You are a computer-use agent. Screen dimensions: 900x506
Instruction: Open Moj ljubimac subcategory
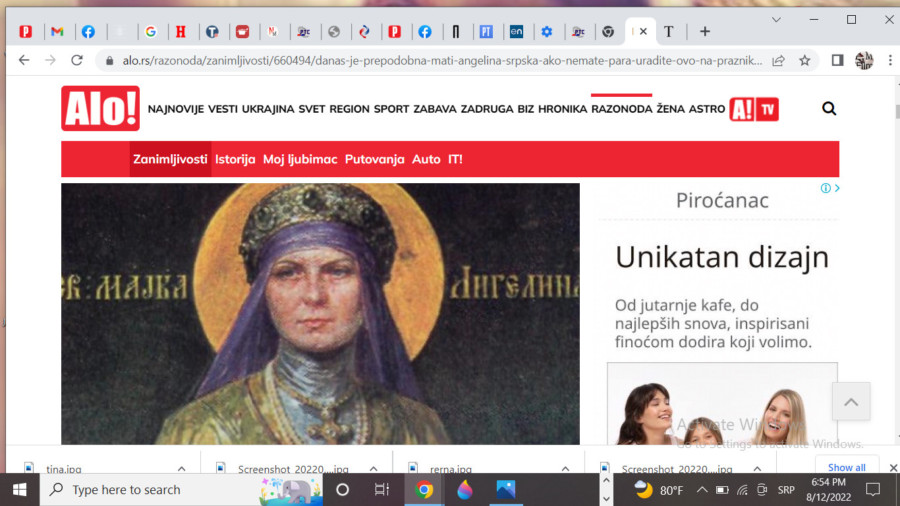[300, 159]
